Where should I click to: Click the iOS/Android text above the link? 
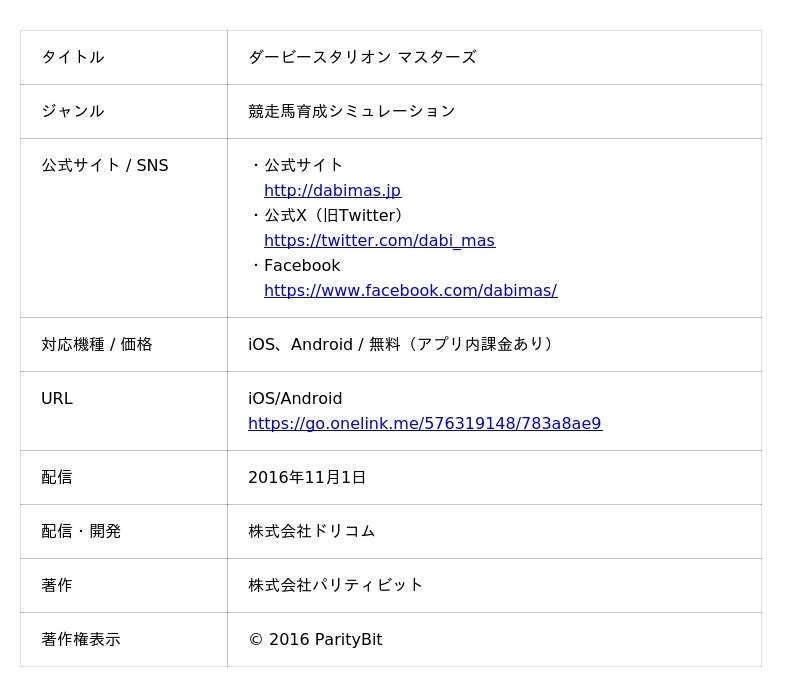pos(295,398)
